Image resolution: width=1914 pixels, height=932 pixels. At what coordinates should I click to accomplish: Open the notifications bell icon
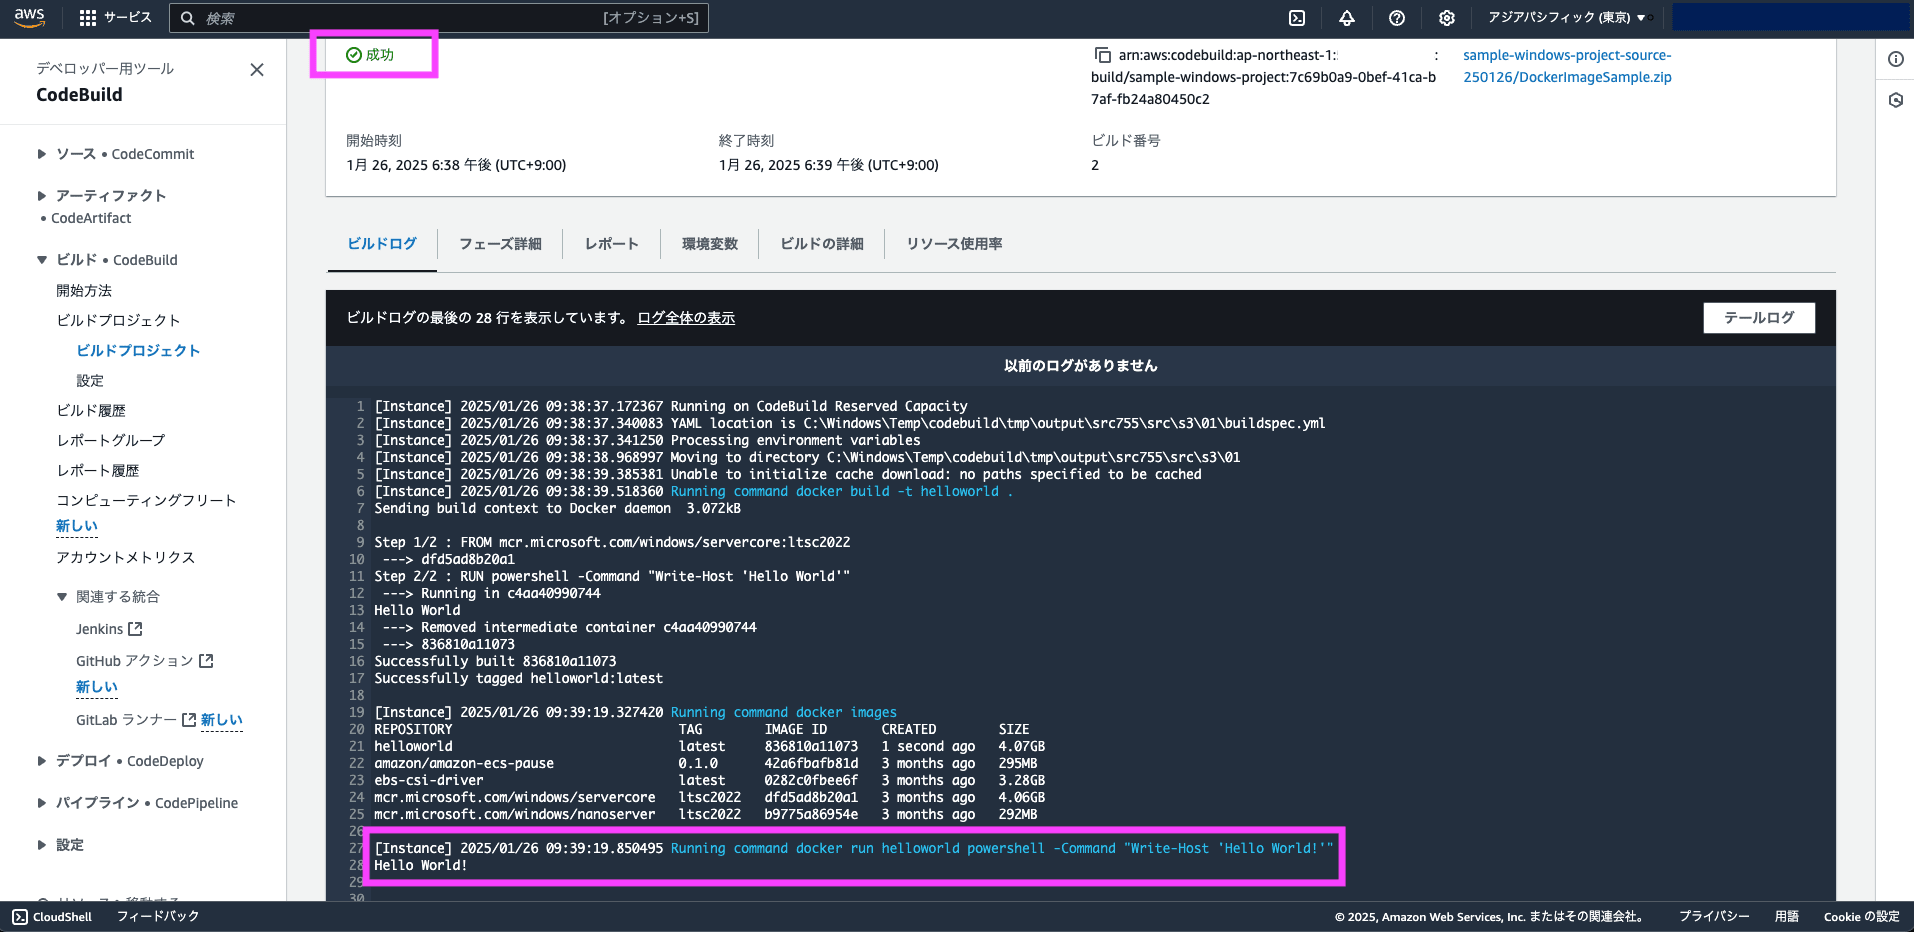[1347, 18]
